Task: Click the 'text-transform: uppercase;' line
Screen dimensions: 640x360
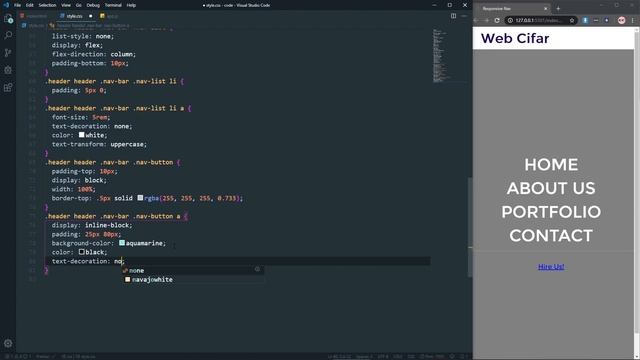Action: (x=99, y=144)
